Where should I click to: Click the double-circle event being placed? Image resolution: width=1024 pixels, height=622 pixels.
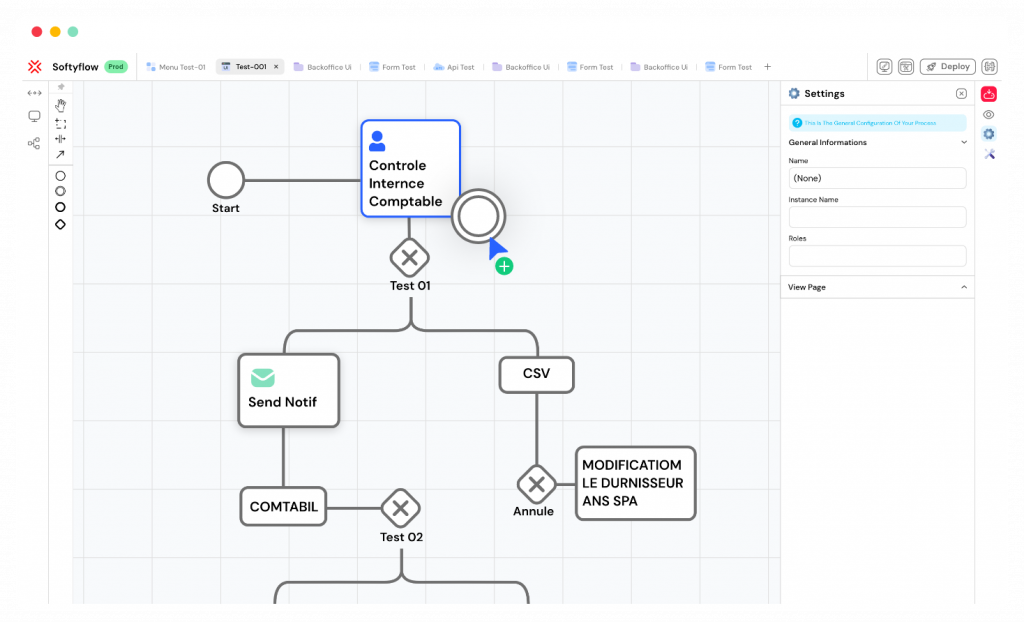(478, 216)
